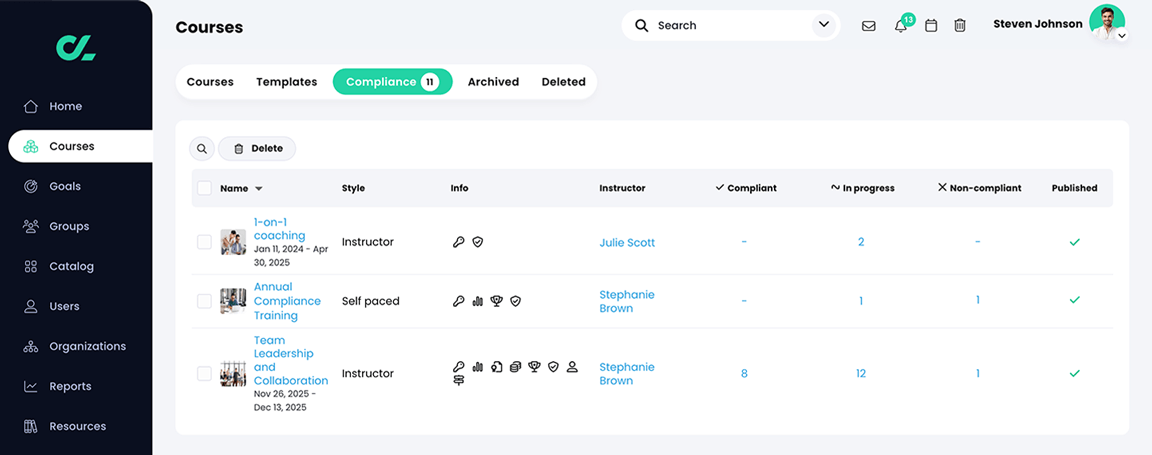Open Annual Compliance Training course link
1152x455 pixels.
(287, 301)
